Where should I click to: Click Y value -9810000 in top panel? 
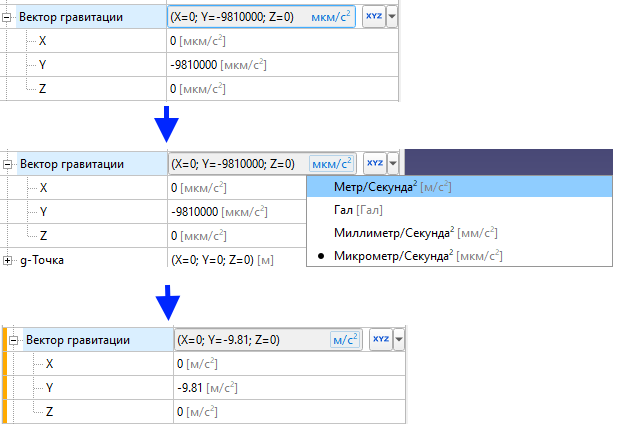[x=196, y=65]
